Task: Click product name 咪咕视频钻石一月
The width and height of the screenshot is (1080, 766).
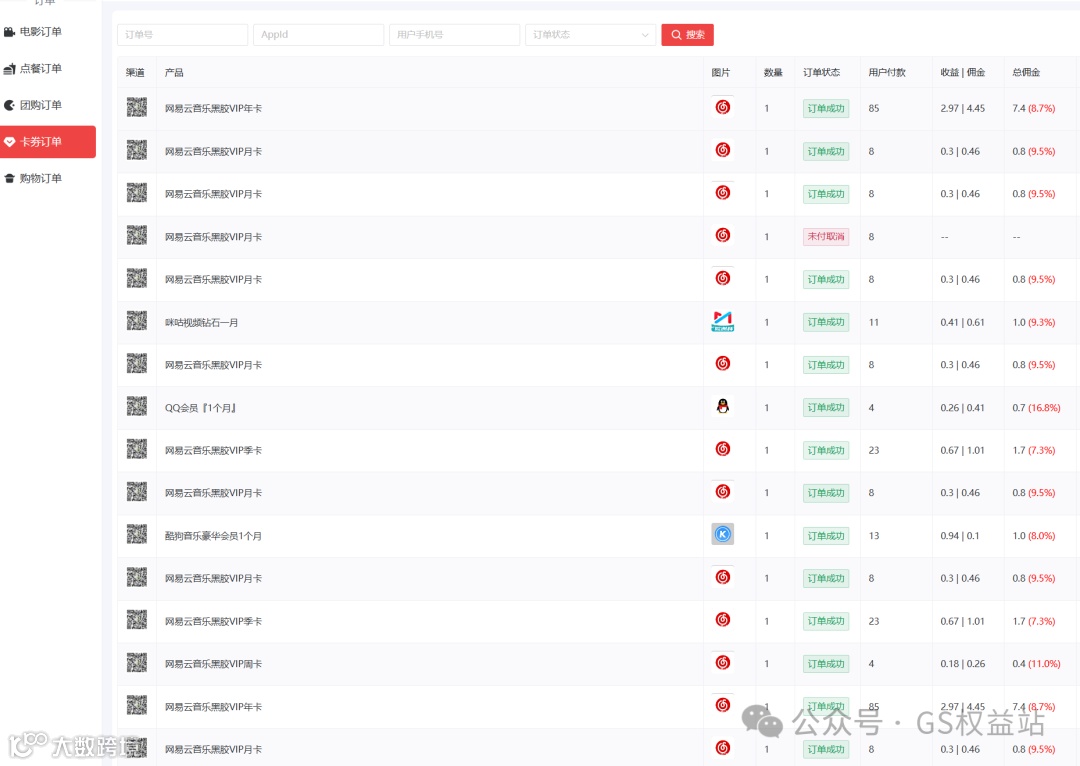Action: tap(202, 322)
